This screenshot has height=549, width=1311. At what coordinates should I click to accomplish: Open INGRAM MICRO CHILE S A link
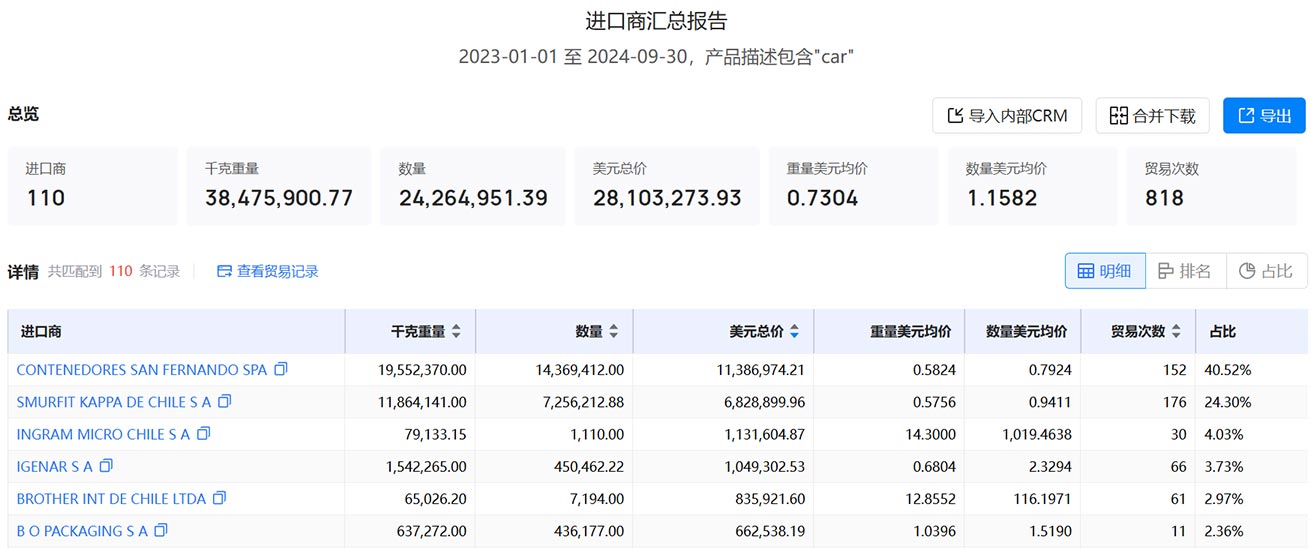point(103,434)
